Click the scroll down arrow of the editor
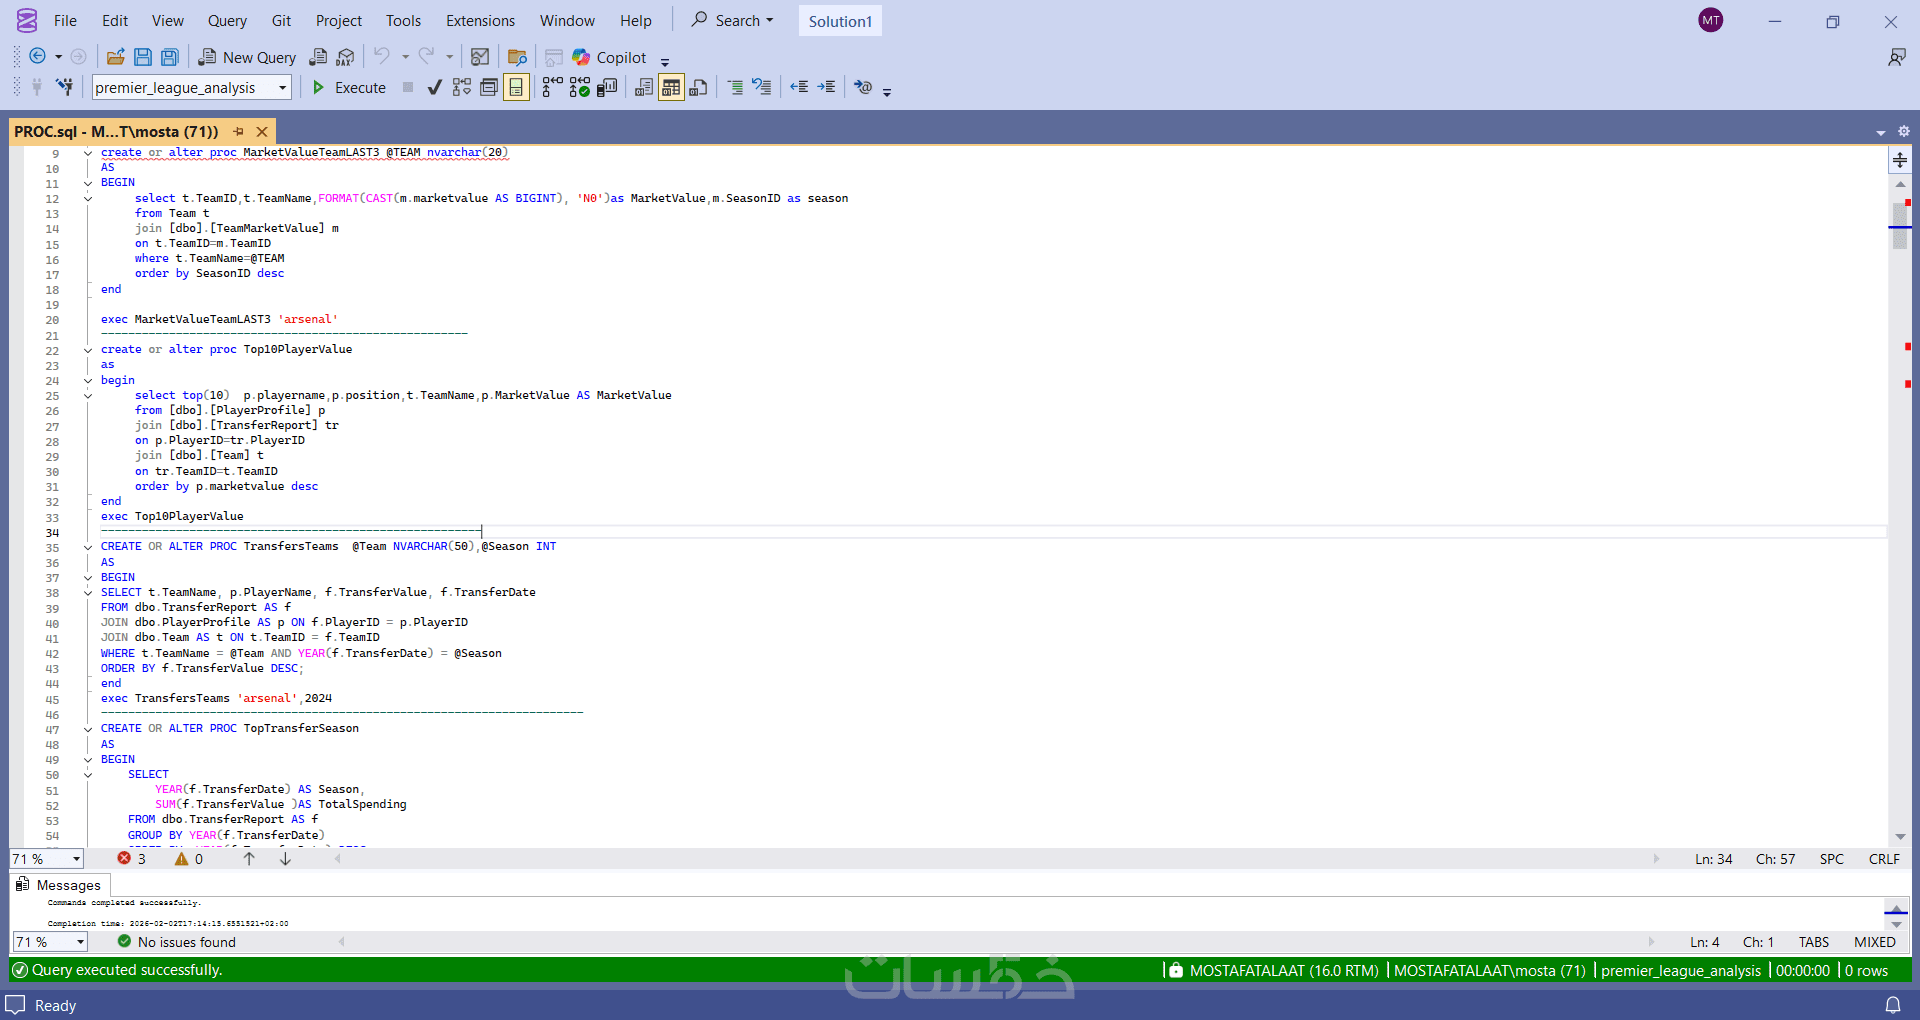 [1900, 837]
